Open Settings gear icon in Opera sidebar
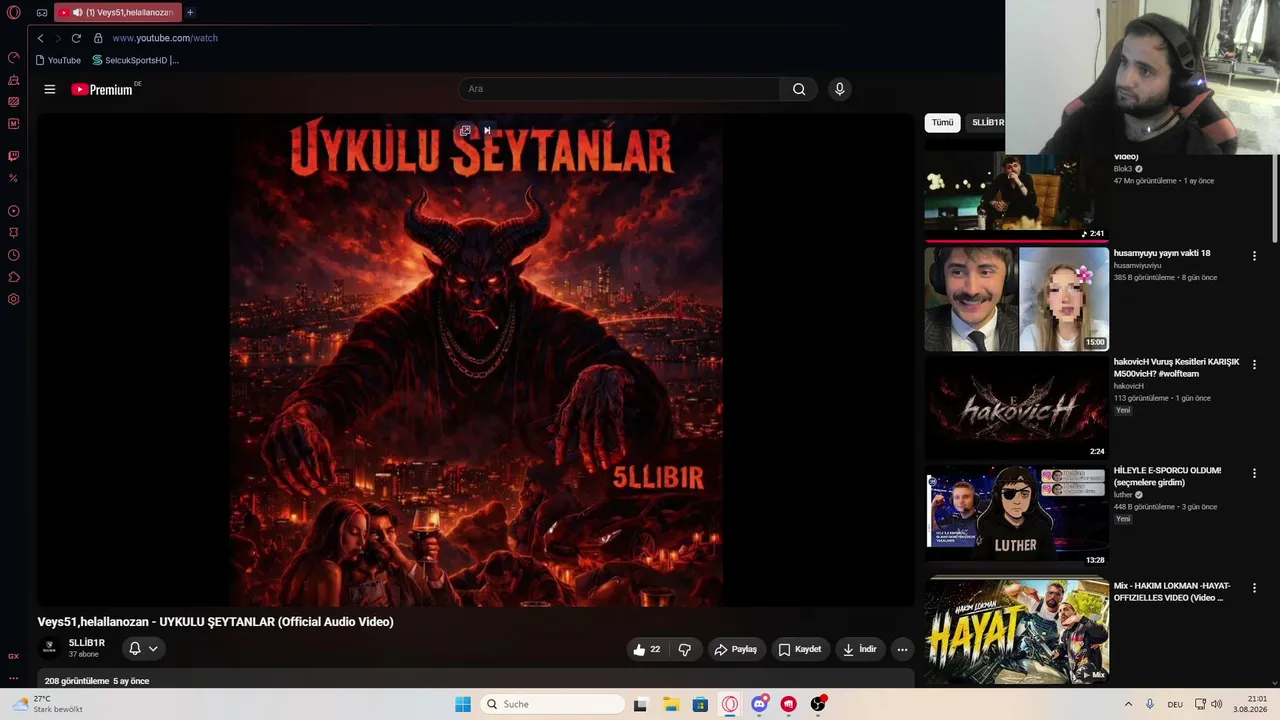Screen dimensions: 1280x720 point(14,299)
